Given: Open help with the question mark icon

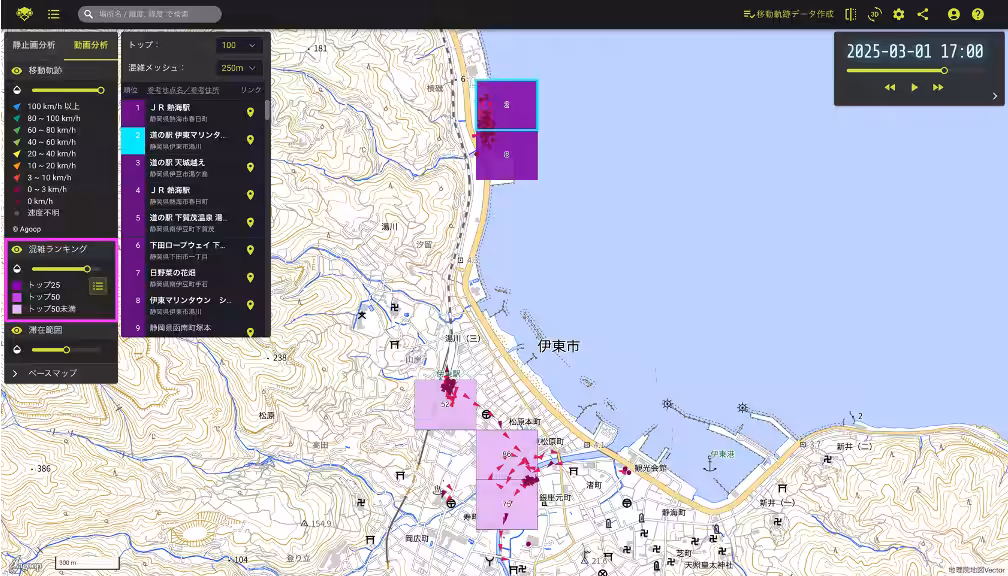Looking at the screenshot, I should (x=978, y=14).
